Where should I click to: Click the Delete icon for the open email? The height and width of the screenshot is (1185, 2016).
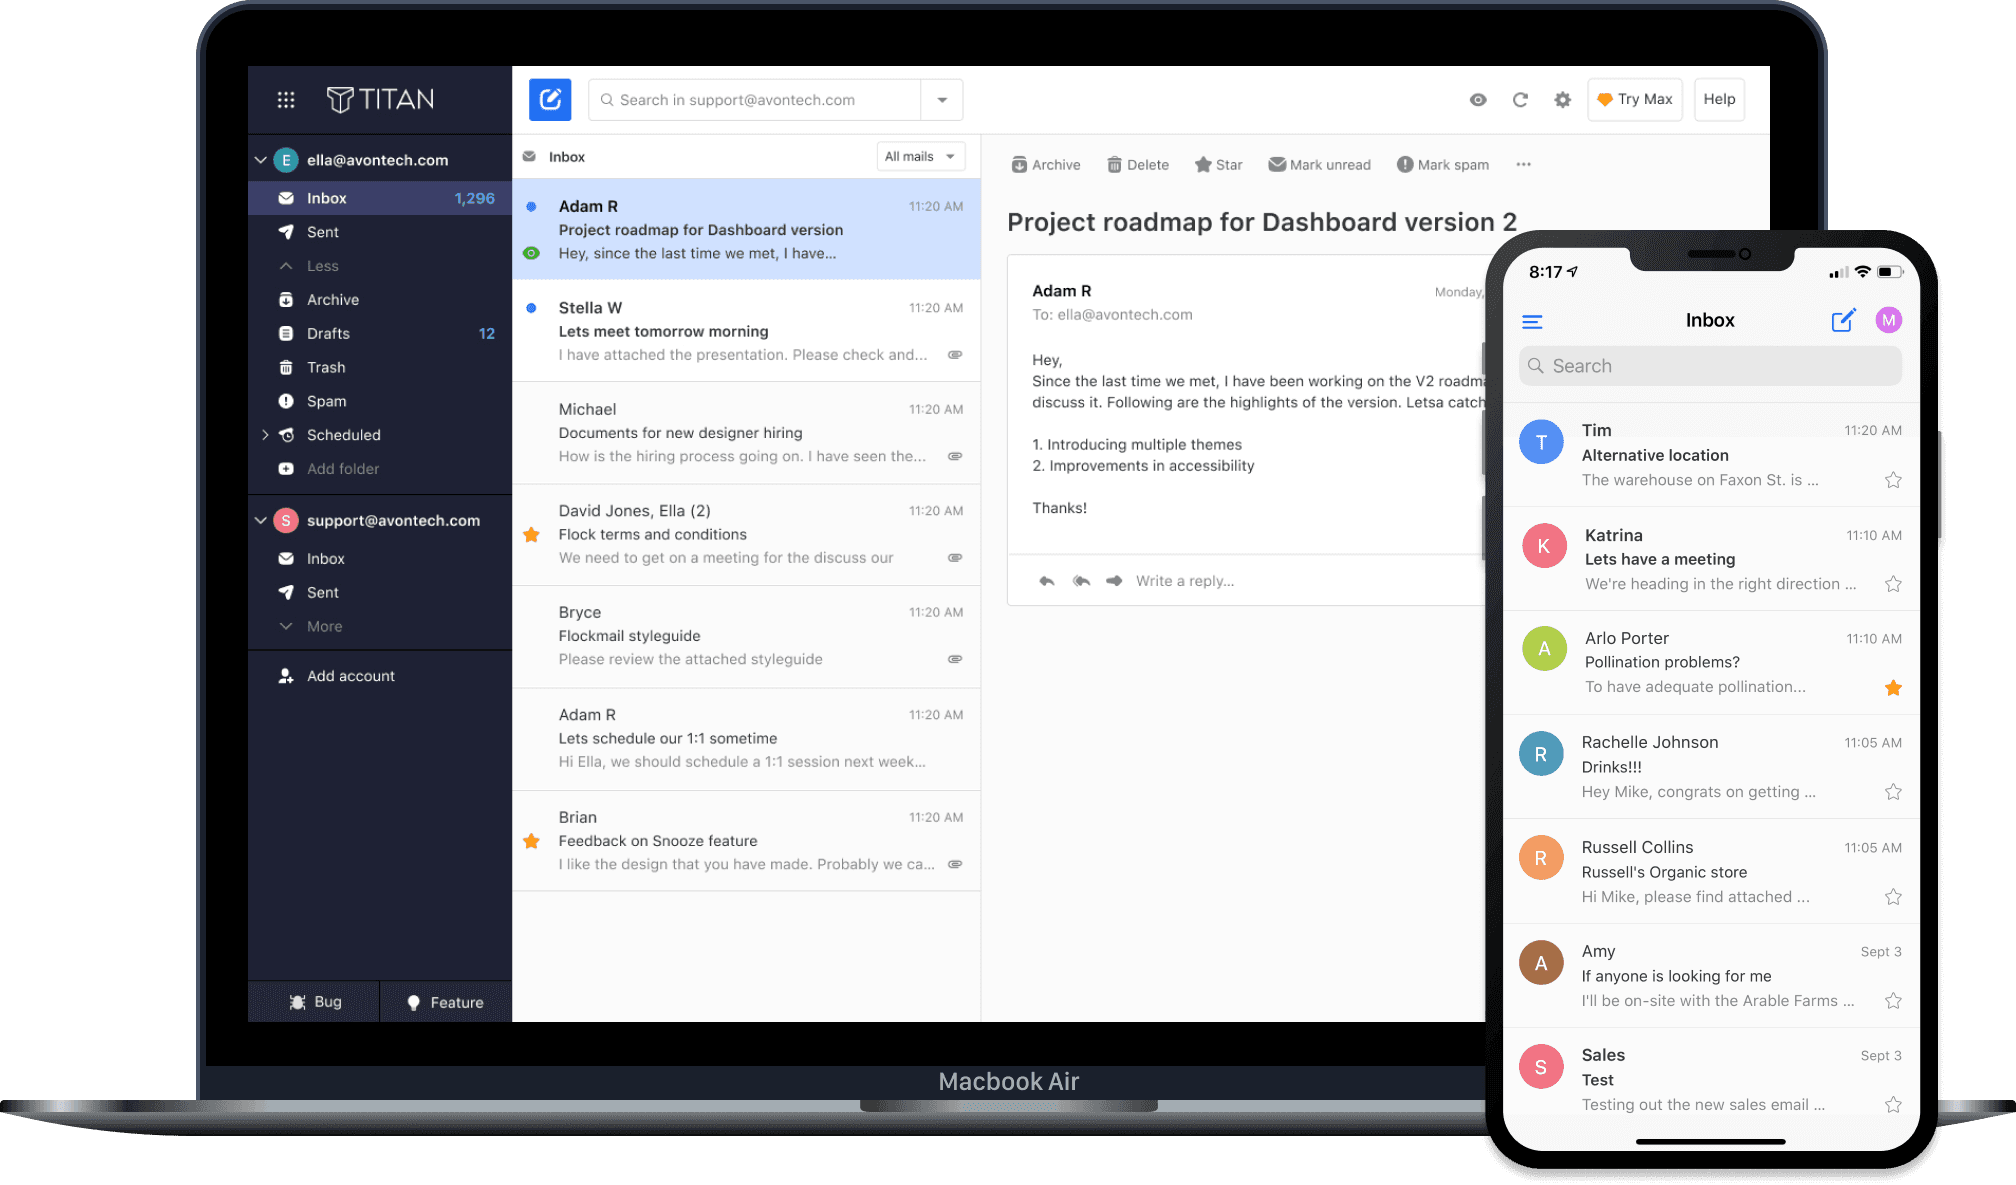[x=1115, y=164]
